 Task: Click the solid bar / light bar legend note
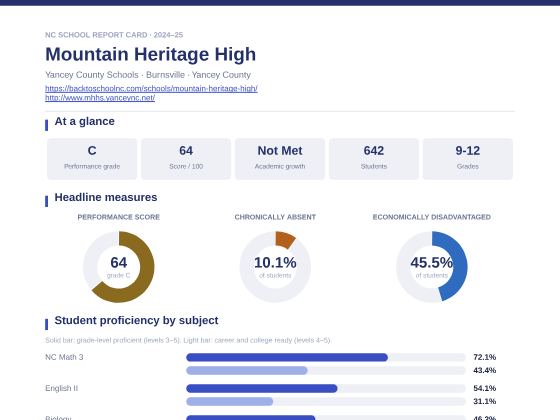click(188, 340)
